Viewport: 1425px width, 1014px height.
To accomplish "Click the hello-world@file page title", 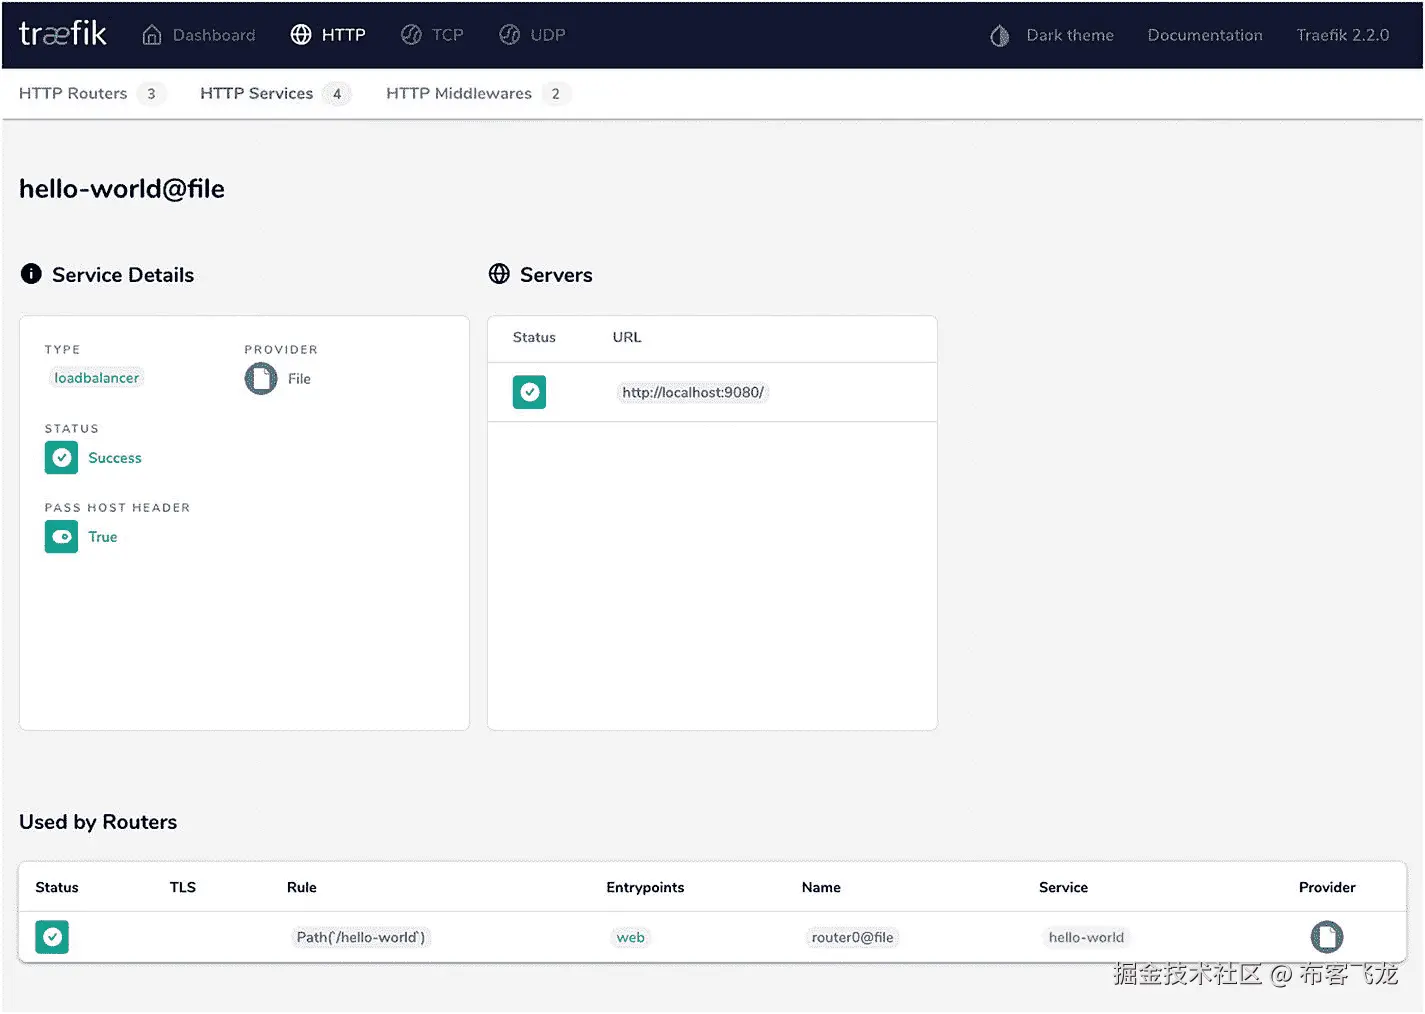I will (x=122, y=189).
